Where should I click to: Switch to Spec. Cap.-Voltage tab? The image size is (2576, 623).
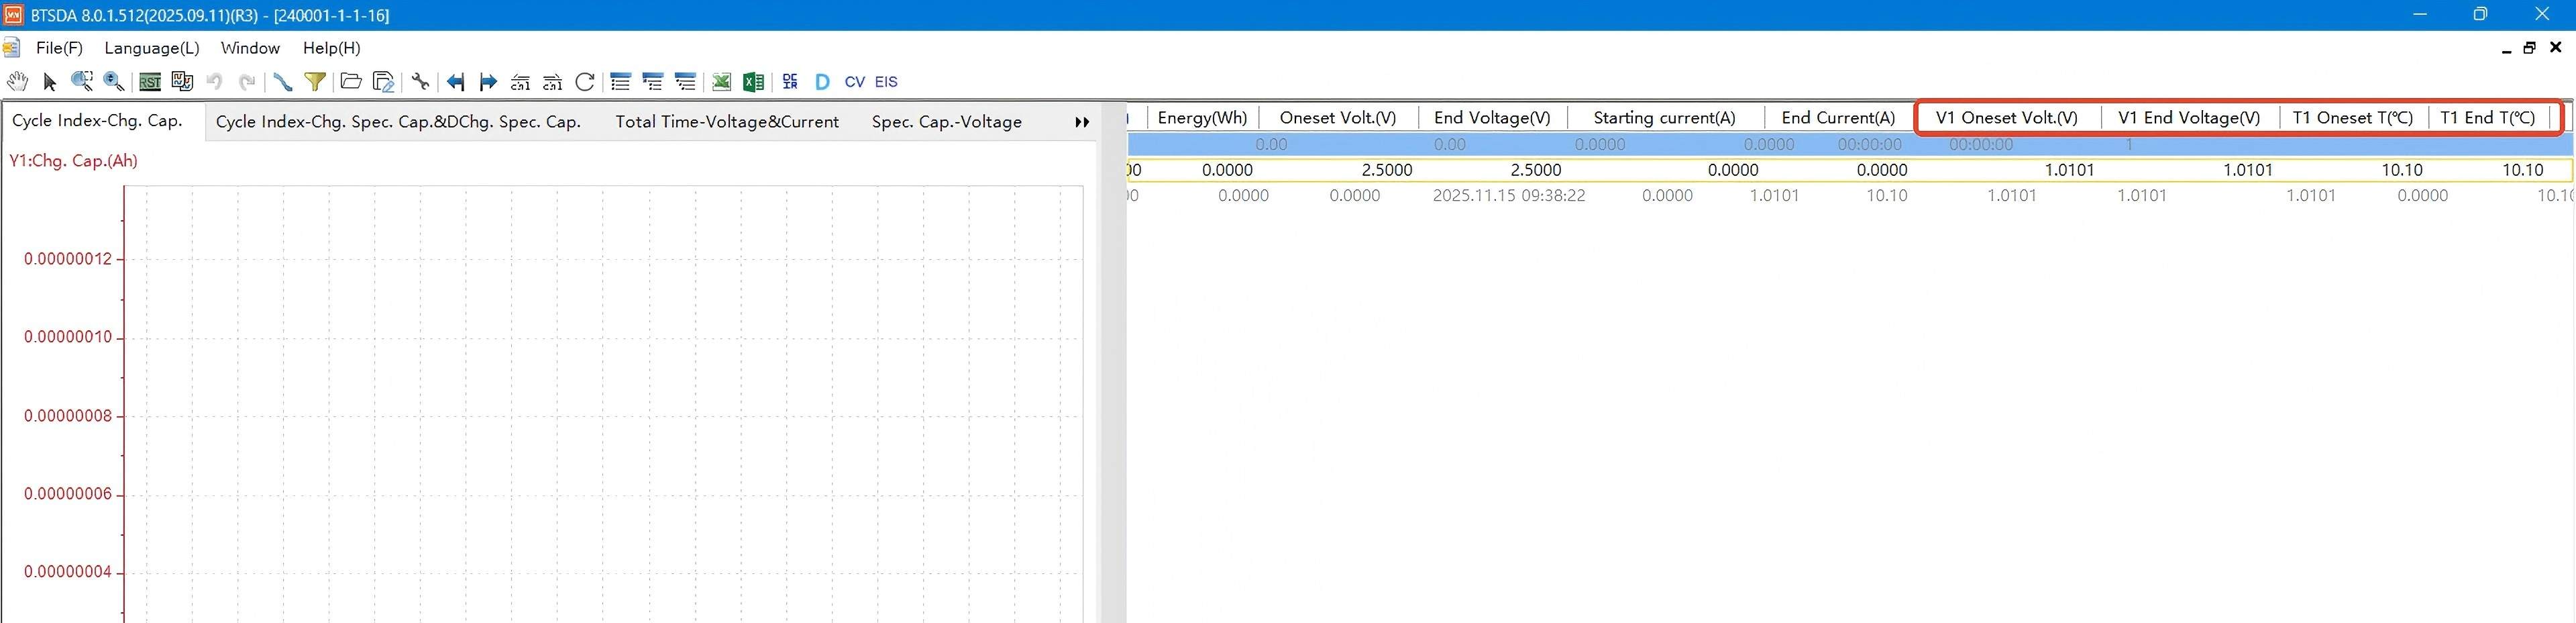point(946,122)
